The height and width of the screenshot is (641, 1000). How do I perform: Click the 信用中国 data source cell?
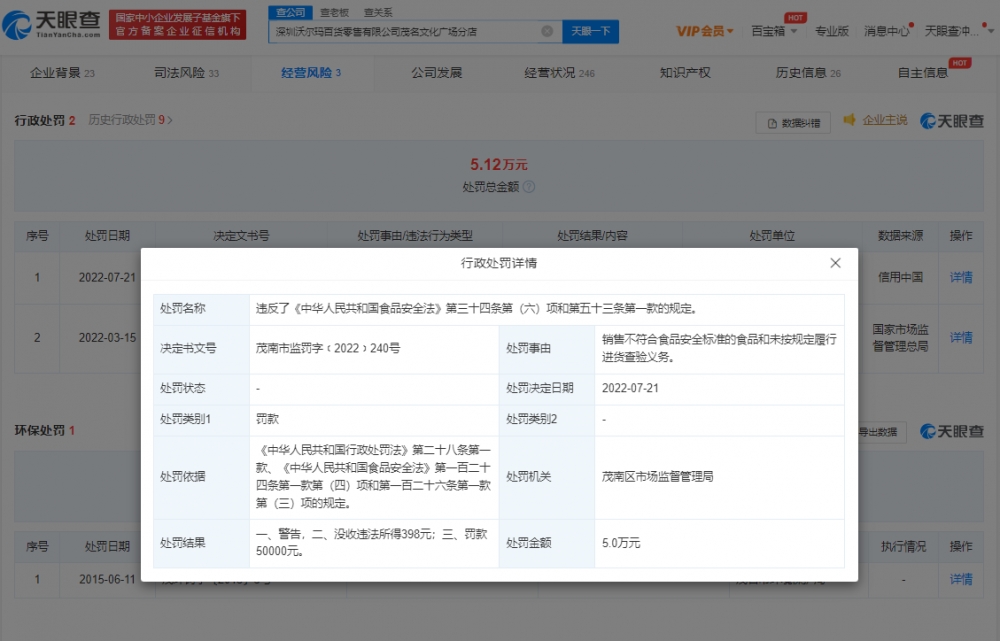(x=900, y=277)
